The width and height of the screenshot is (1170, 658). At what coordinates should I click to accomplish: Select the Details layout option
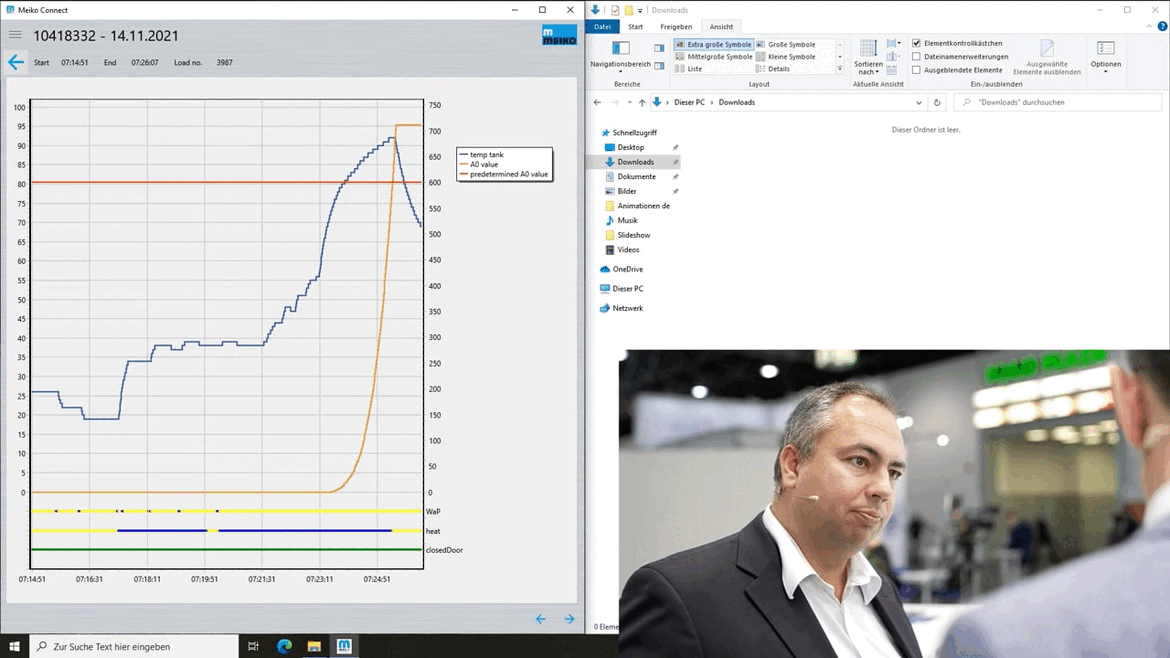[x=778, y=69]
